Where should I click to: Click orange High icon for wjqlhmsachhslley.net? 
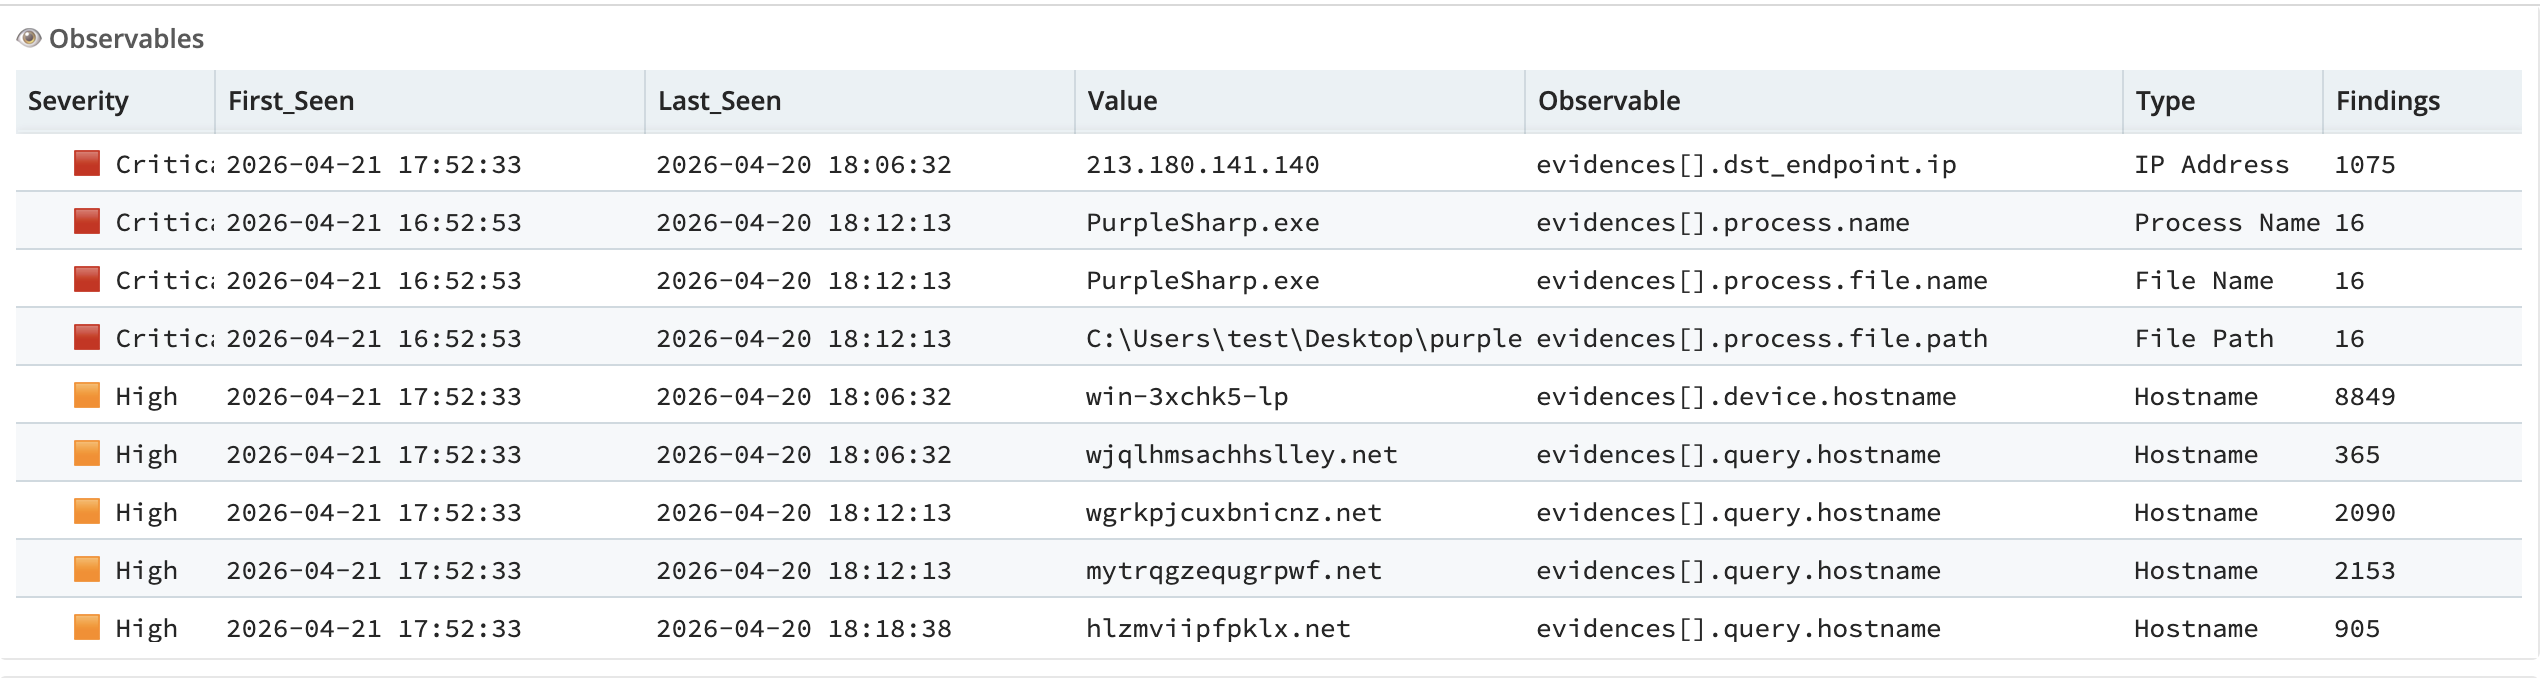[87, 453]
